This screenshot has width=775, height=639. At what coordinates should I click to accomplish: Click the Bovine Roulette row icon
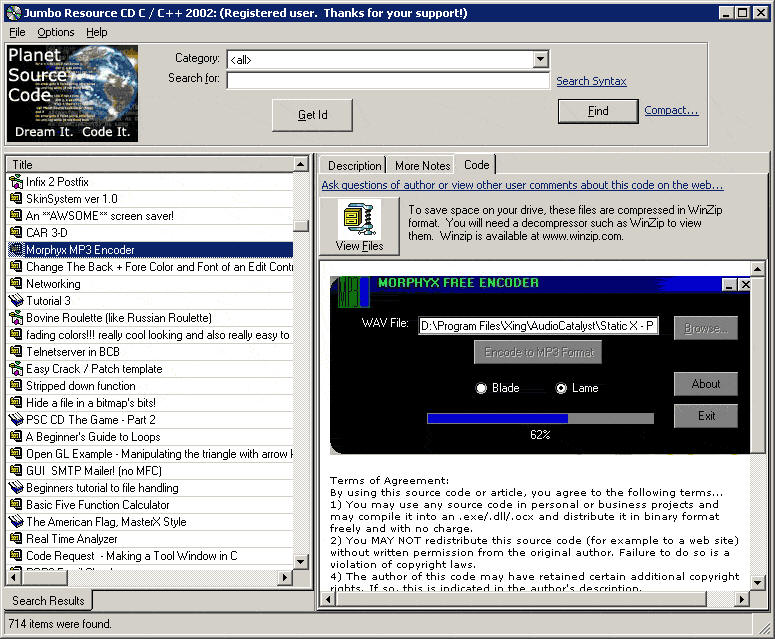[16, 317]
